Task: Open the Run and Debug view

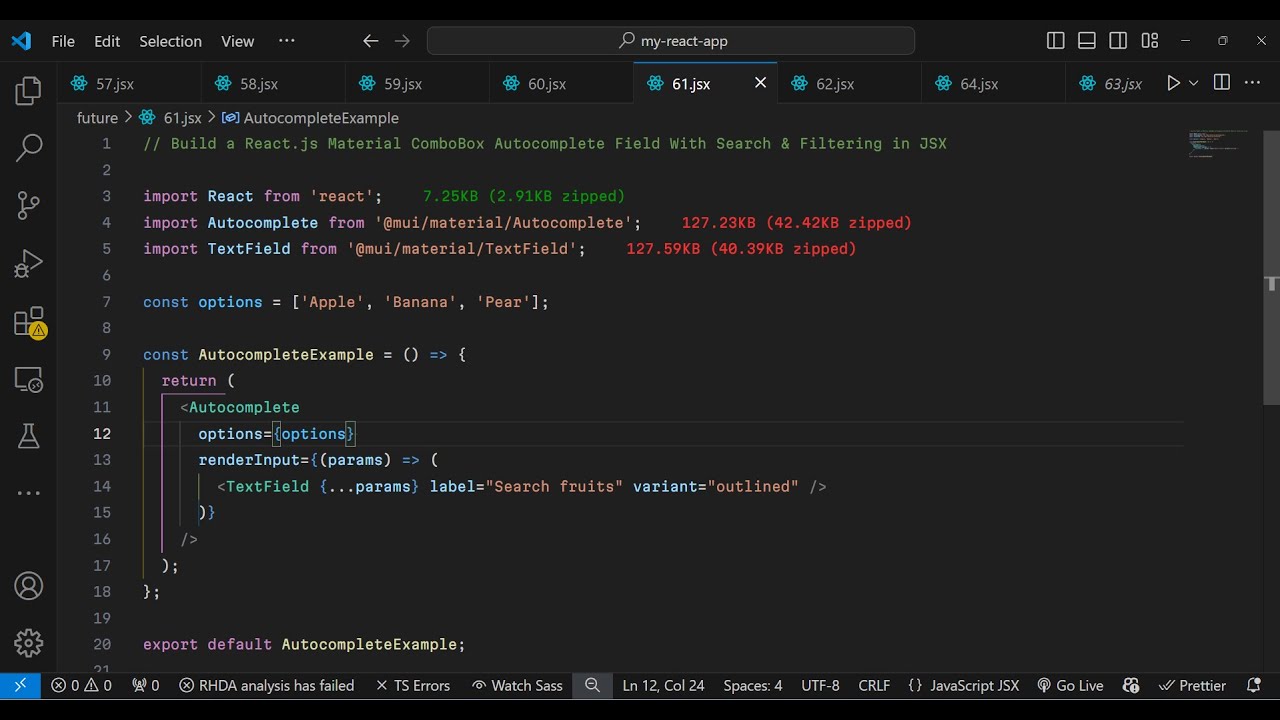Action: (28, 263)
